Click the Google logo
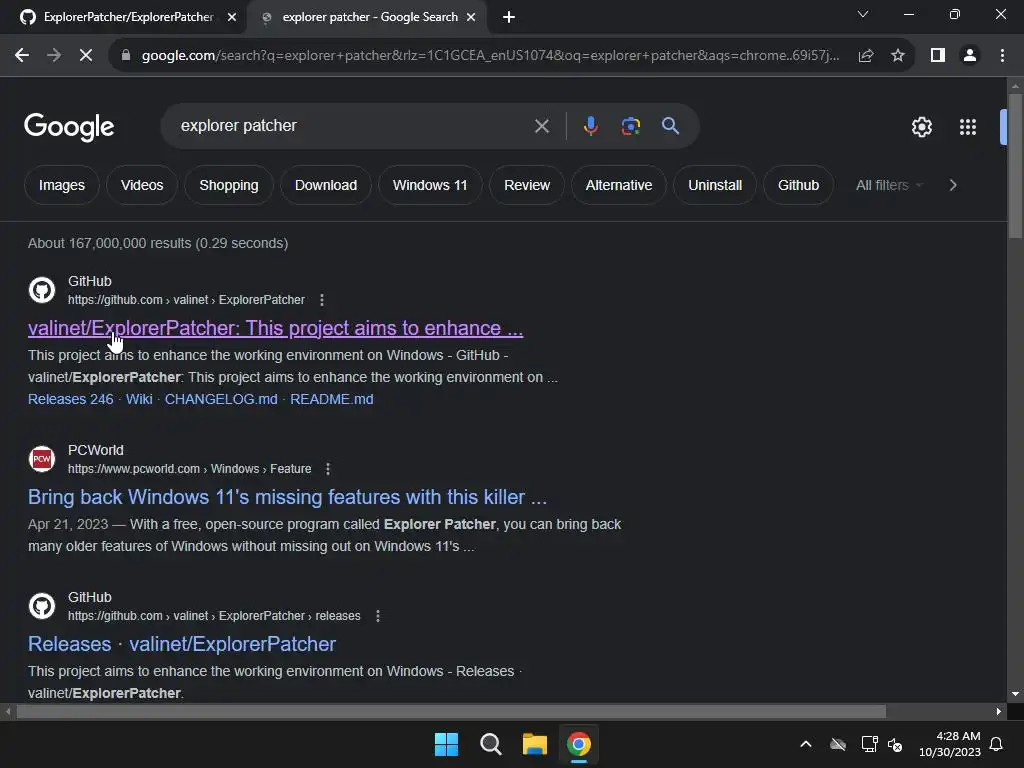Screen dimensions: 1024x768 pos(69,127)
